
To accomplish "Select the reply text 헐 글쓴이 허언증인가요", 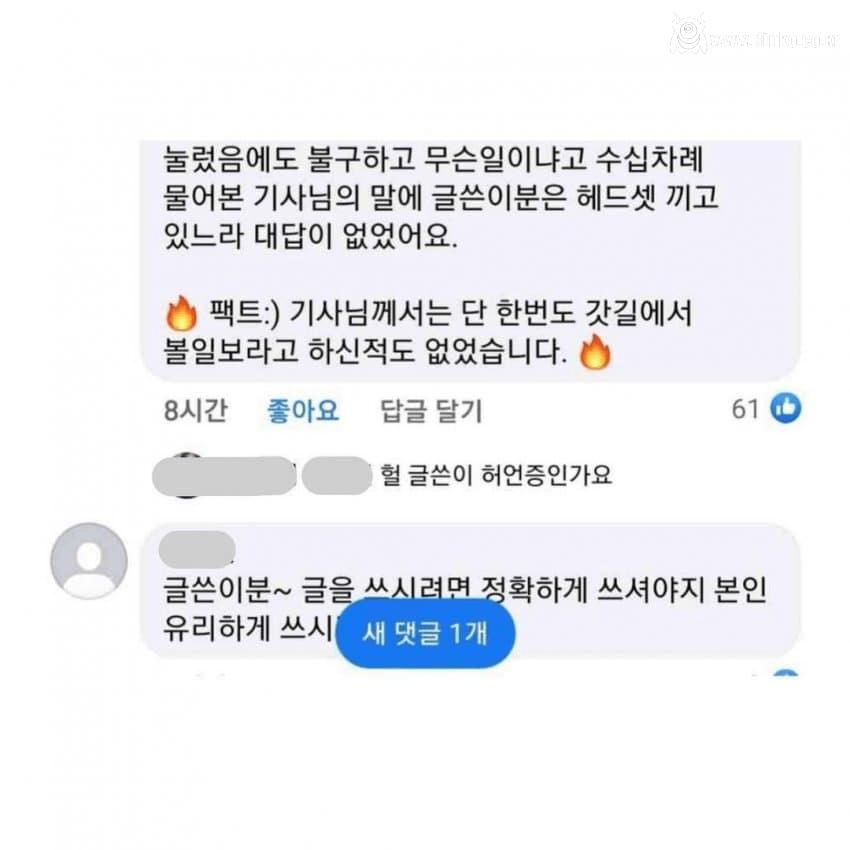I will [x=496, y=475].
